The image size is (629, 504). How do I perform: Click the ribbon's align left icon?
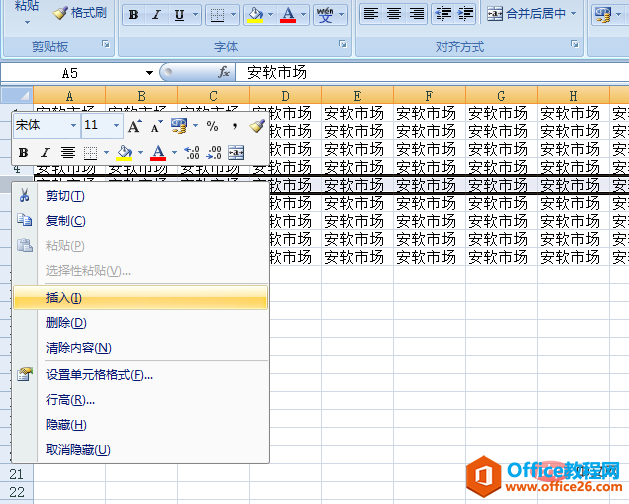click(370, 14)
